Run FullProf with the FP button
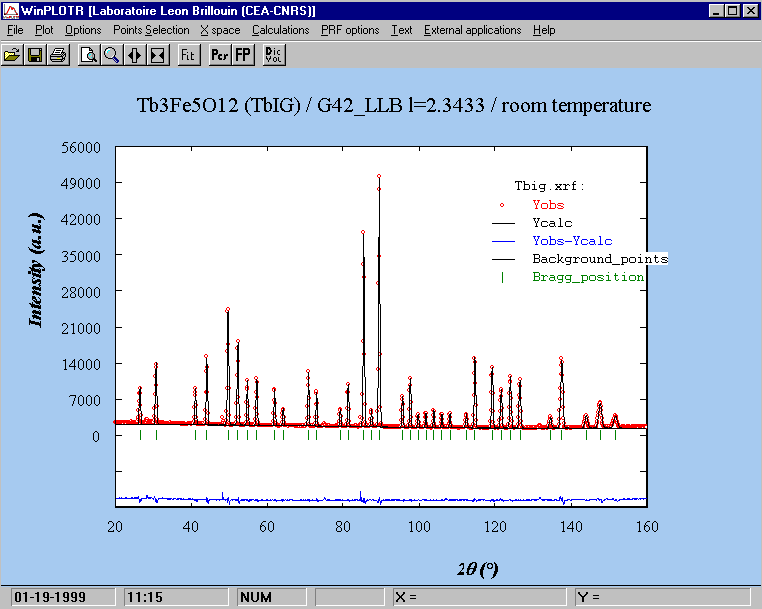Image resolution: width=762 pixels, height=609 pixels. click(x=242, y=55)
